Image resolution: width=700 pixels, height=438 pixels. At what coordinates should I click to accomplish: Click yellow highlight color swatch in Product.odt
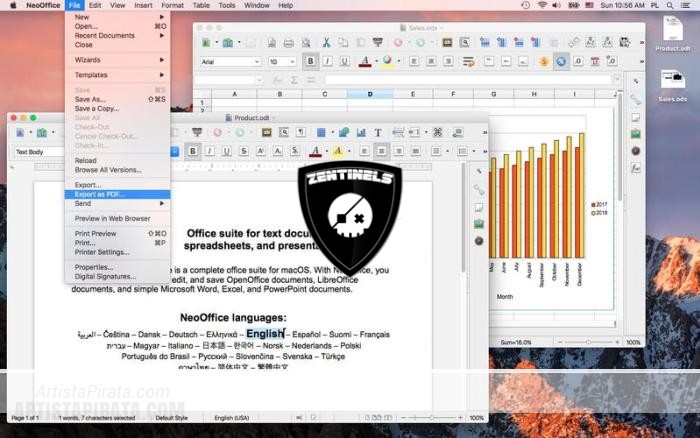click(338, 151)
